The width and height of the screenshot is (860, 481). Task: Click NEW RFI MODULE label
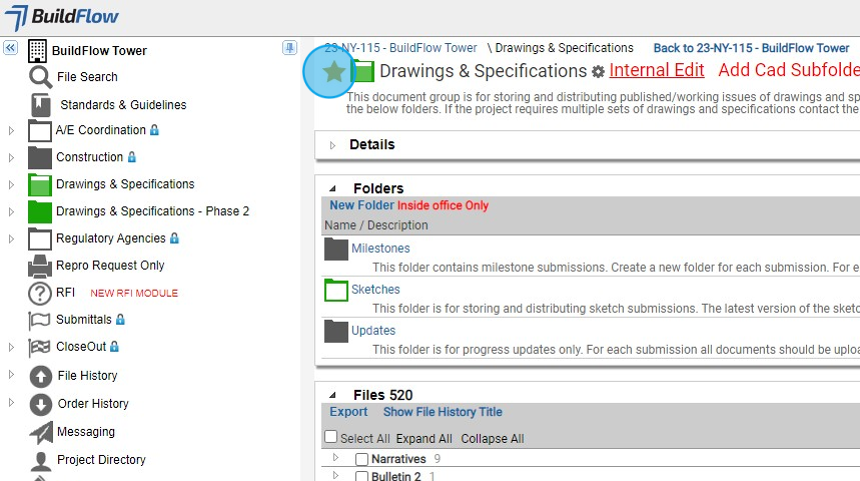click(134, 293)
